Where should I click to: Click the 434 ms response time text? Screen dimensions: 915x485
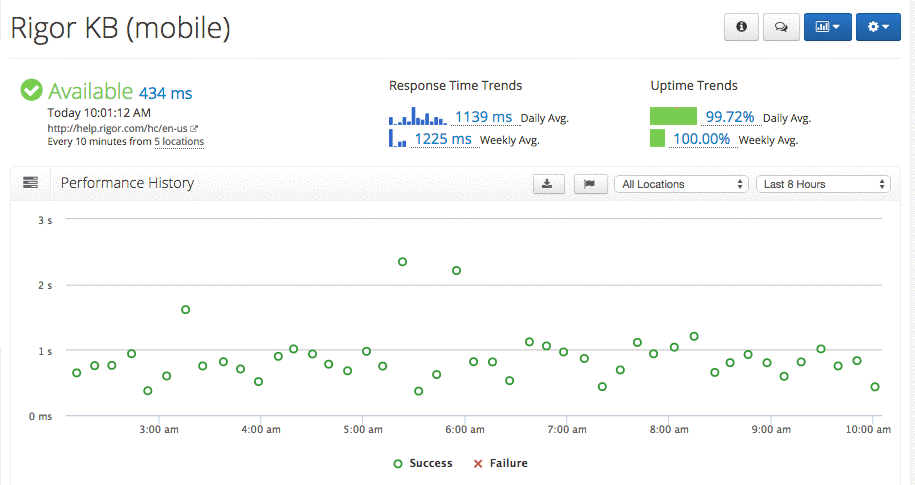(x=165, y=93)
